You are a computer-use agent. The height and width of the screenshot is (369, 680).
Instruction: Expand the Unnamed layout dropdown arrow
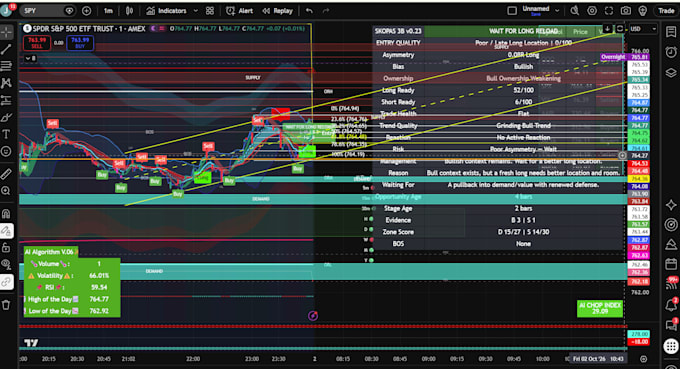pyautogui.click(x=557, y=10)
